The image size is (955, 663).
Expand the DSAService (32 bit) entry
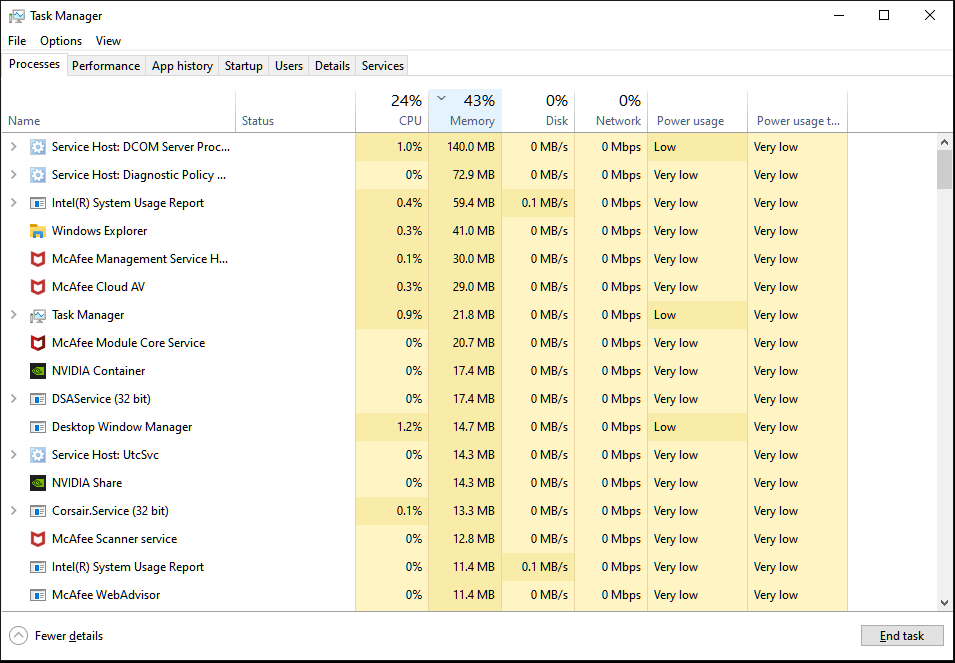tap(13, 399)
